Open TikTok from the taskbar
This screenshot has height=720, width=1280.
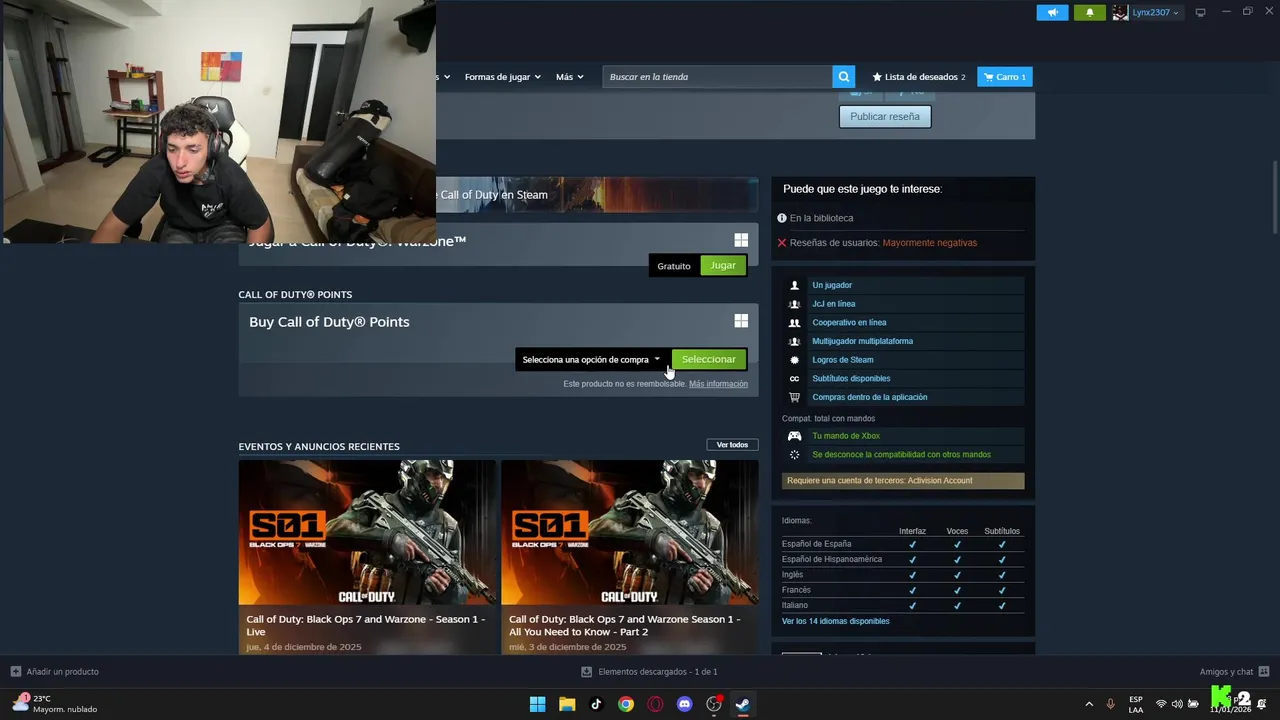pyautogui.click(x=596, y=704)
